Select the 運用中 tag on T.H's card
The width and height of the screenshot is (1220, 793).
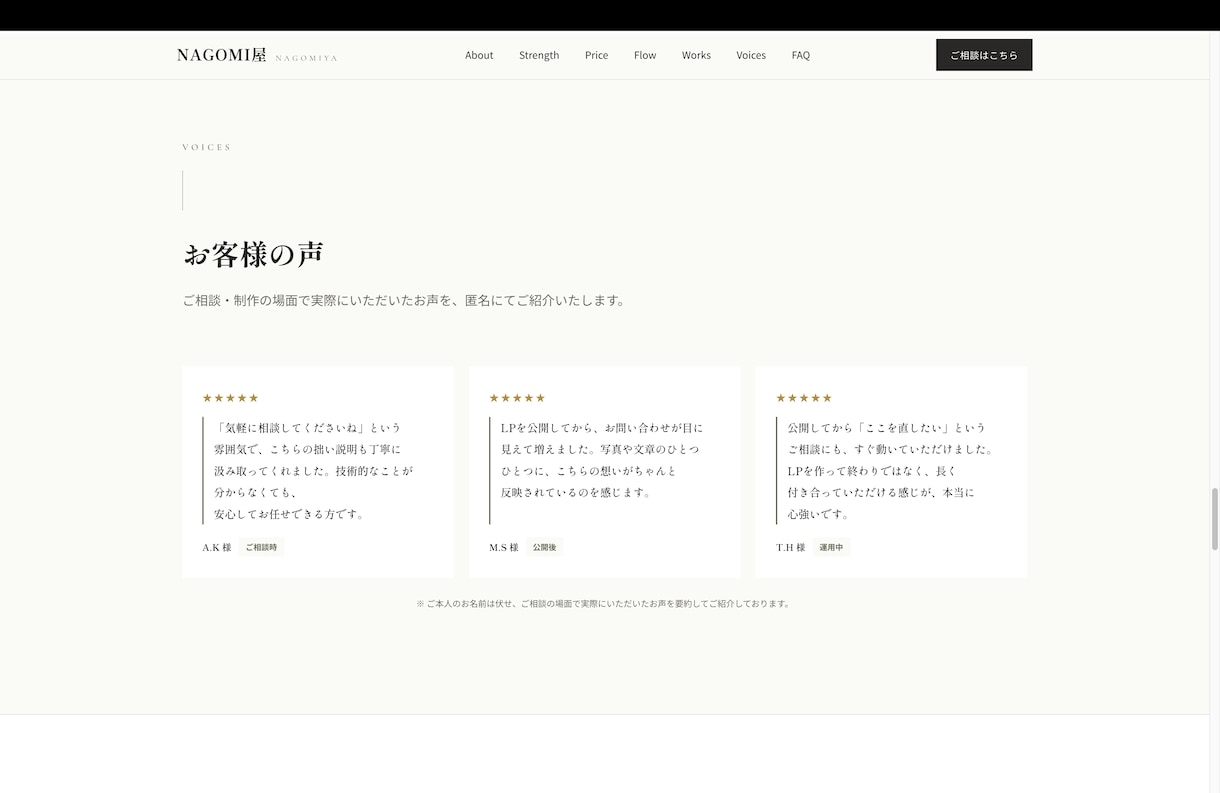(x=831, y=547)
